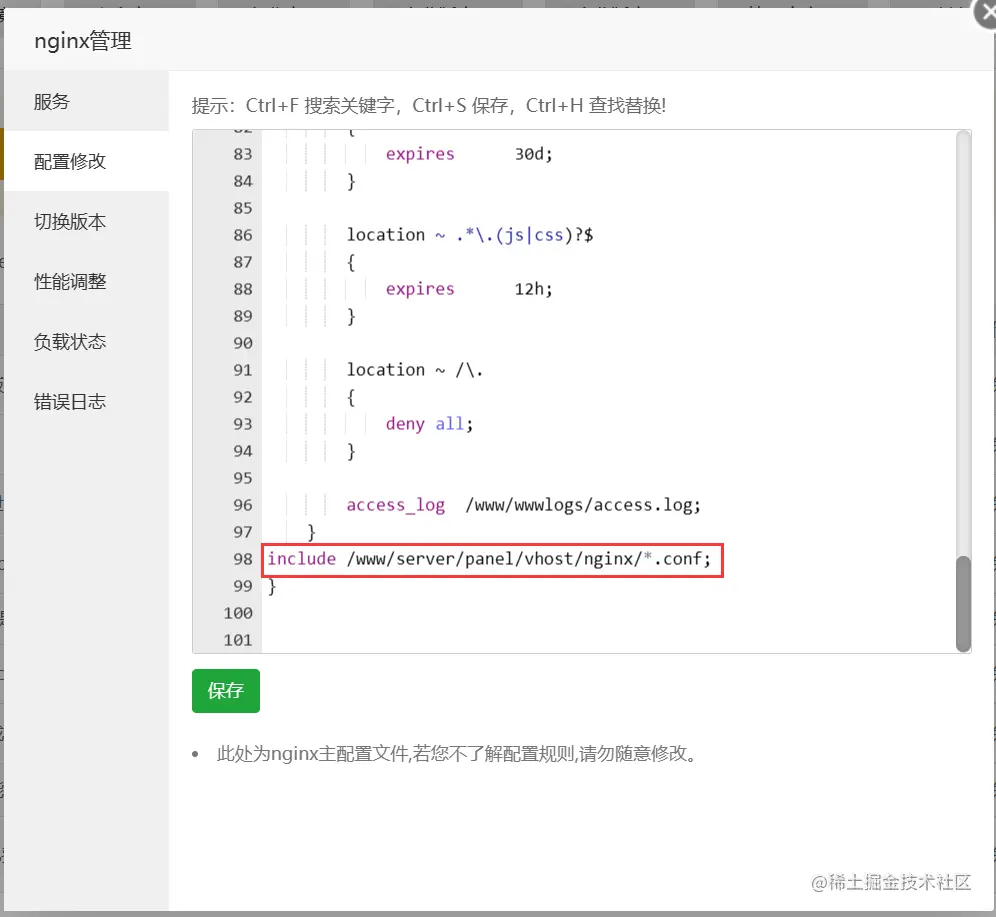The height and width of the screenshot is (917, 996).
Task: Click the closing brace on line 84
Action: pyautogui.click(x=351, y=182)
